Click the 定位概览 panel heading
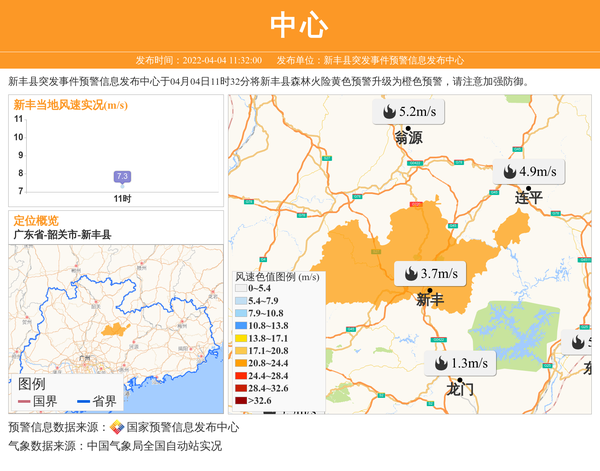600x471 pixels. (x=35, y=220)
